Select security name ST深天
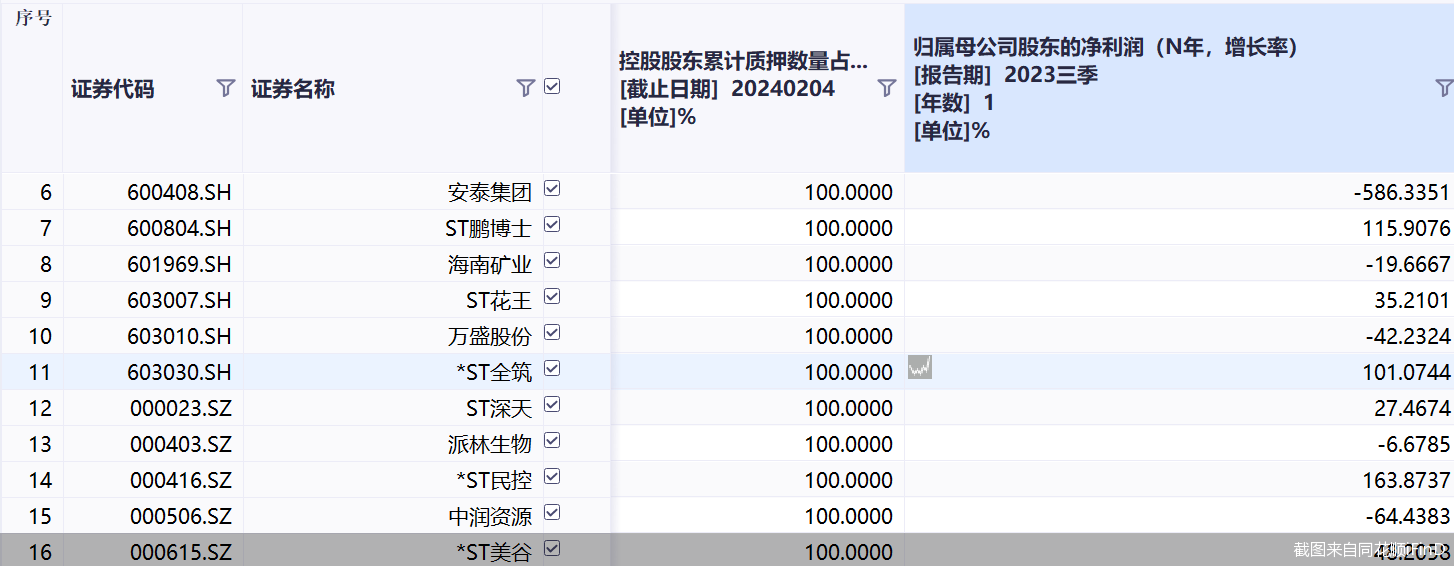This screenshot has width=1454, height=566. tap(499, 408)
